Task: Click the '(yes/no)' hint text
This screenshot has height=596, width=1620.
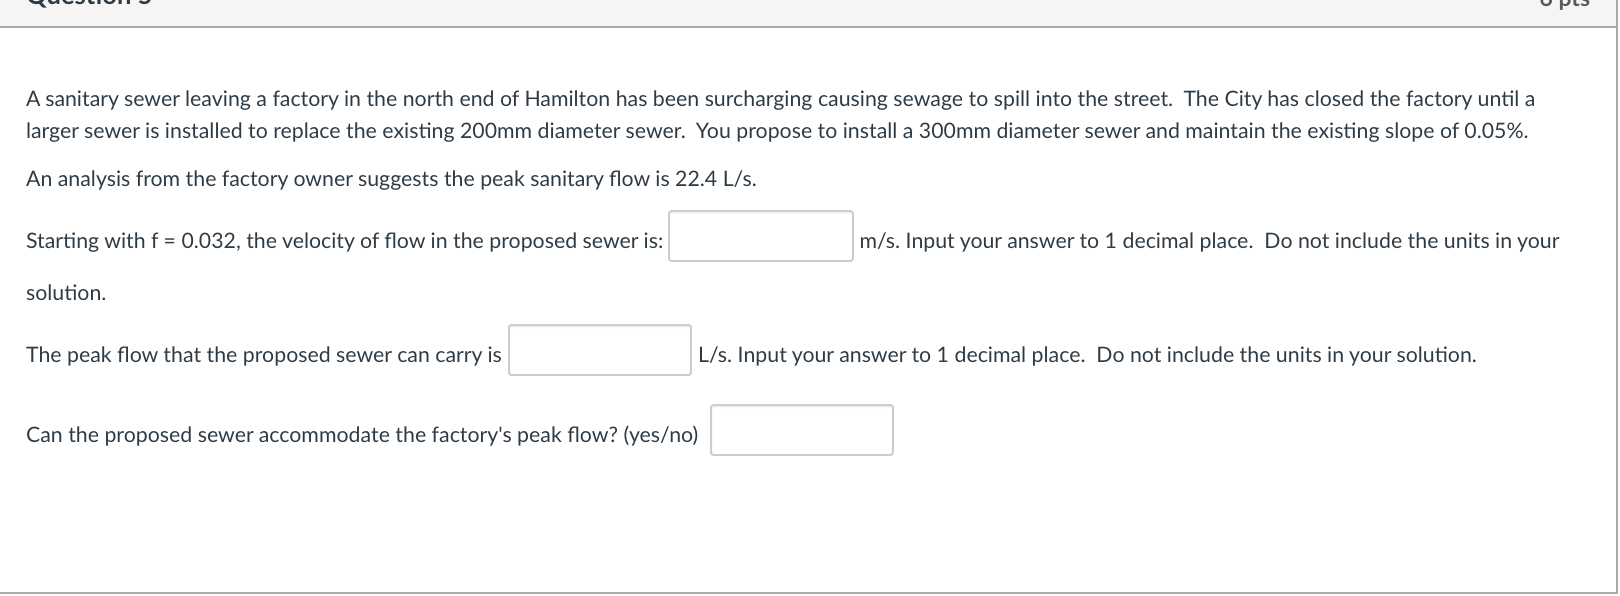Action: click(x=660, y=435)
